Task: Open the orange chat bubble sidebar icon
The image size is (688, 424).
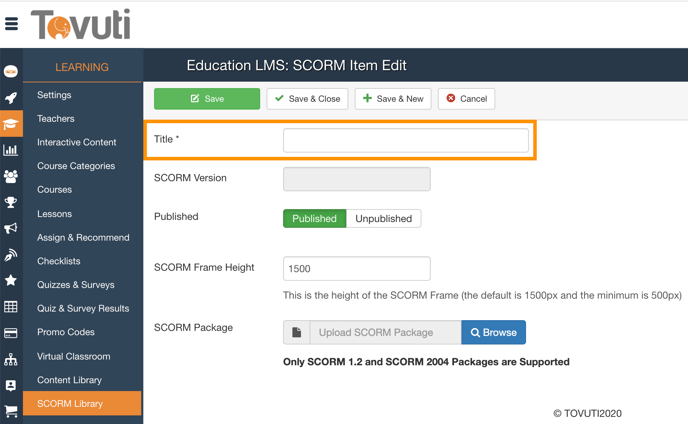Action: click(11, 71)
